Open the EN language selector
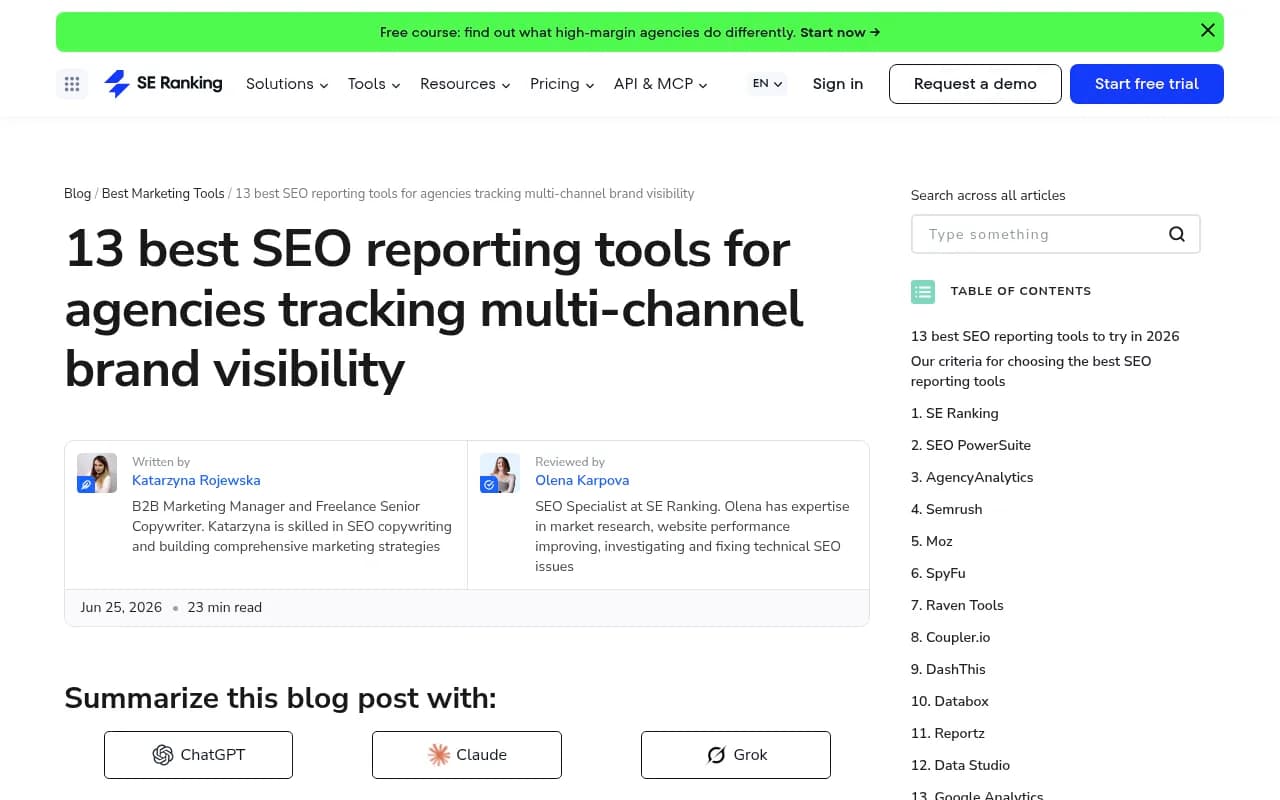This screenshot has height=800, width=1280. pyautogui.click(x=767, y=84)
